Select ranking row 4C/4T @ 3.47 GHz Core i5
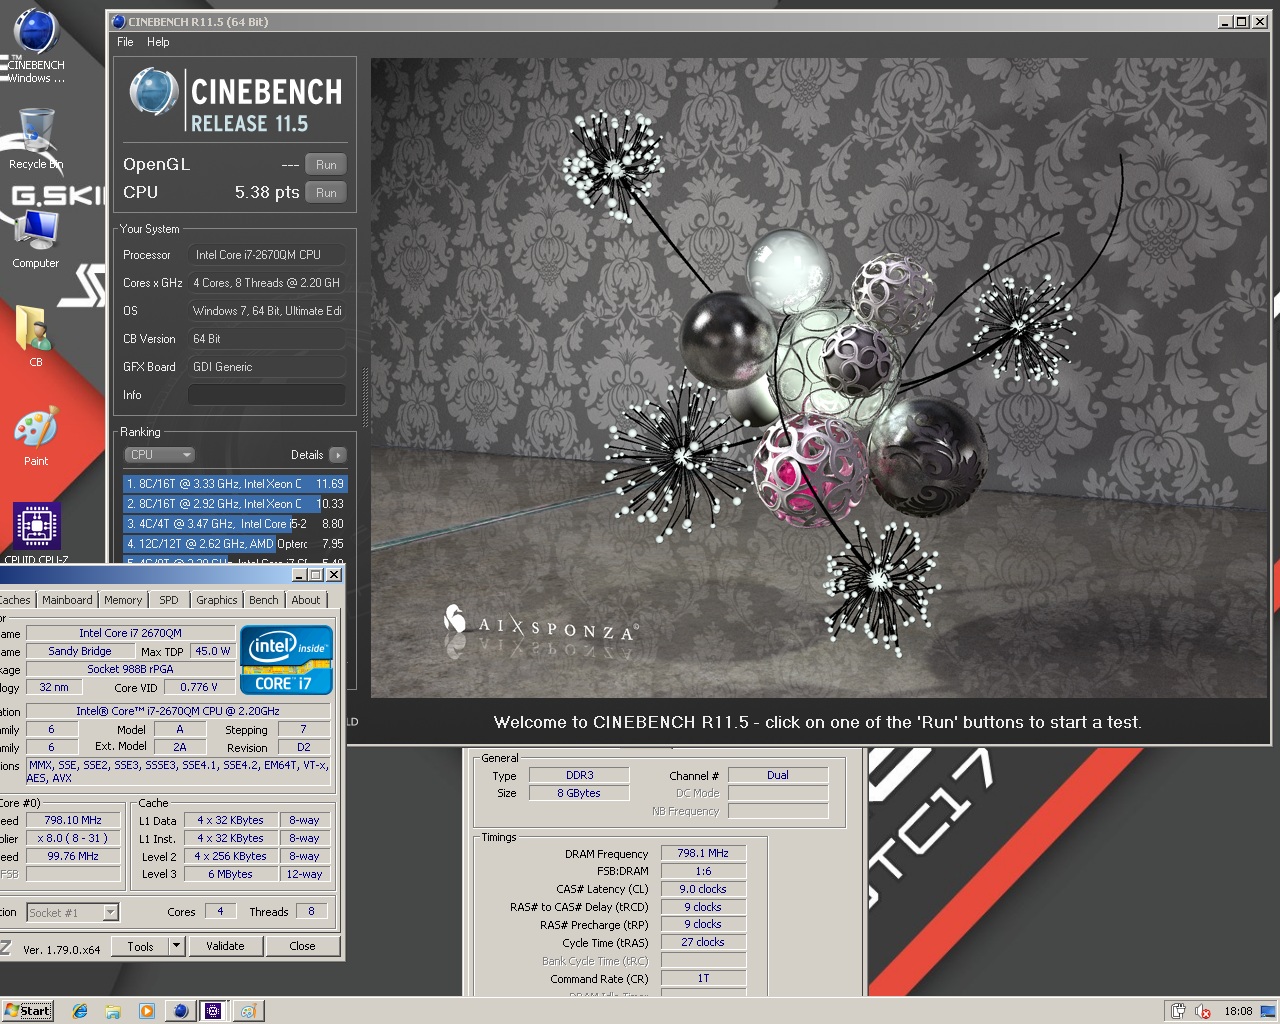Image resolution: width=1280 pixels, height=1024 pixels. click(235, 524)
